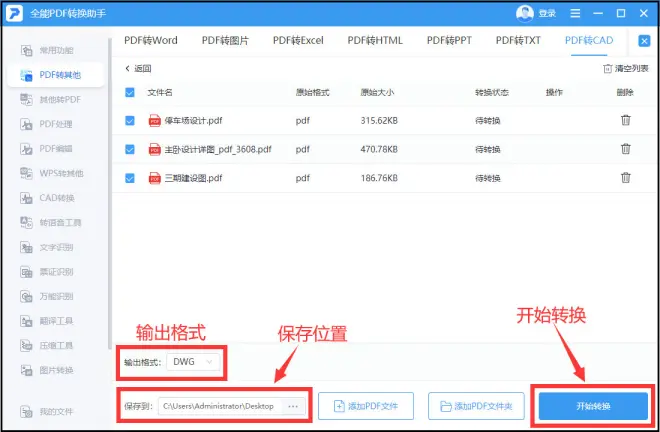This screenshot has width=660, height=432.
Task: Open the hamburger menu in the title bar
Action: coord(575,13)
